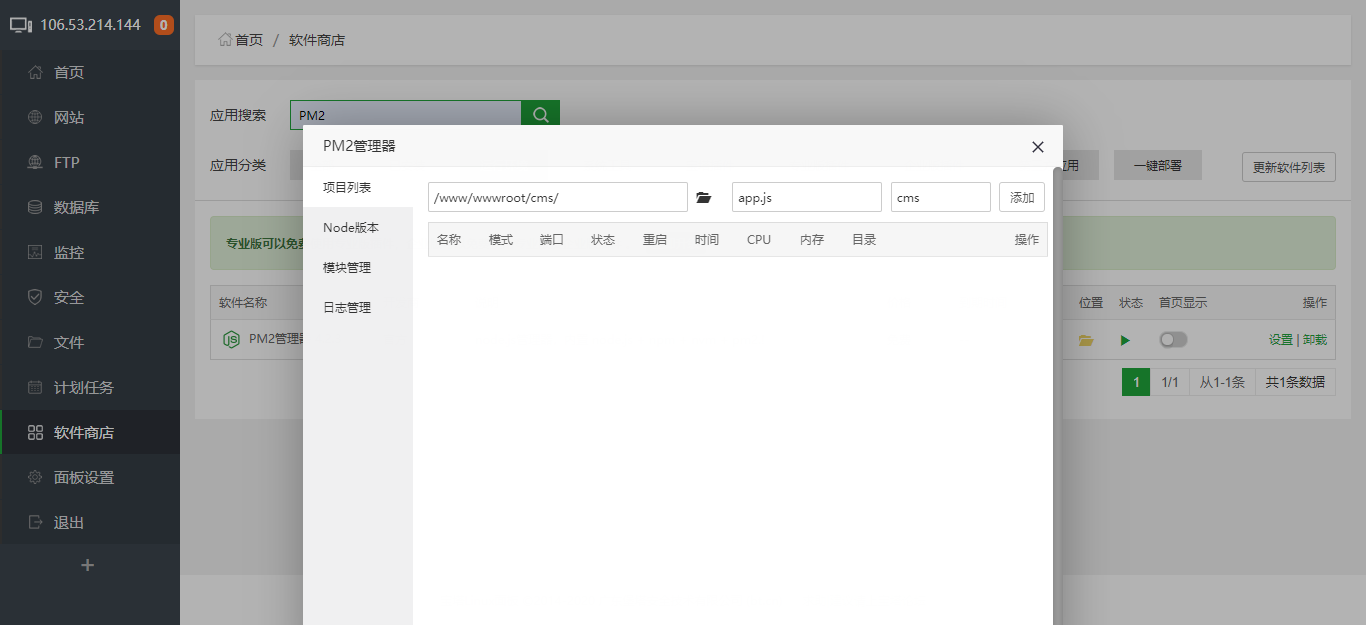
Task: Click the PM2 app search input
Action: (x=406, y=115)
